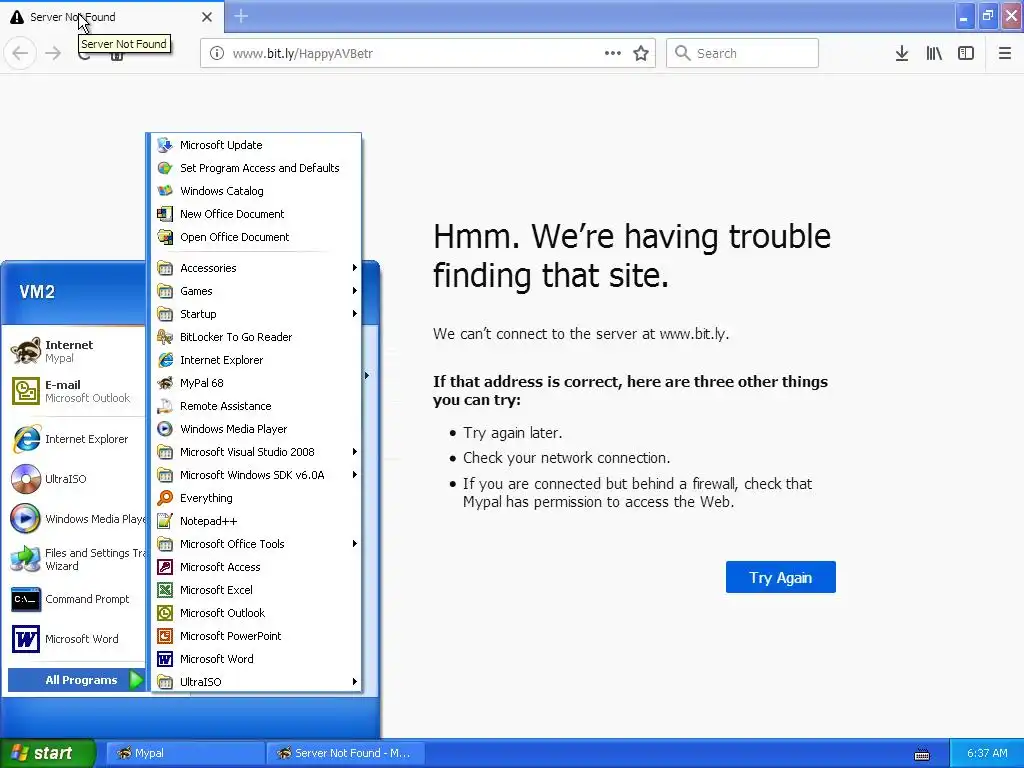Select the Server Not Found tab
Image resolution: width=1024 pixels, height=768 pixels.
click(112, 16)
